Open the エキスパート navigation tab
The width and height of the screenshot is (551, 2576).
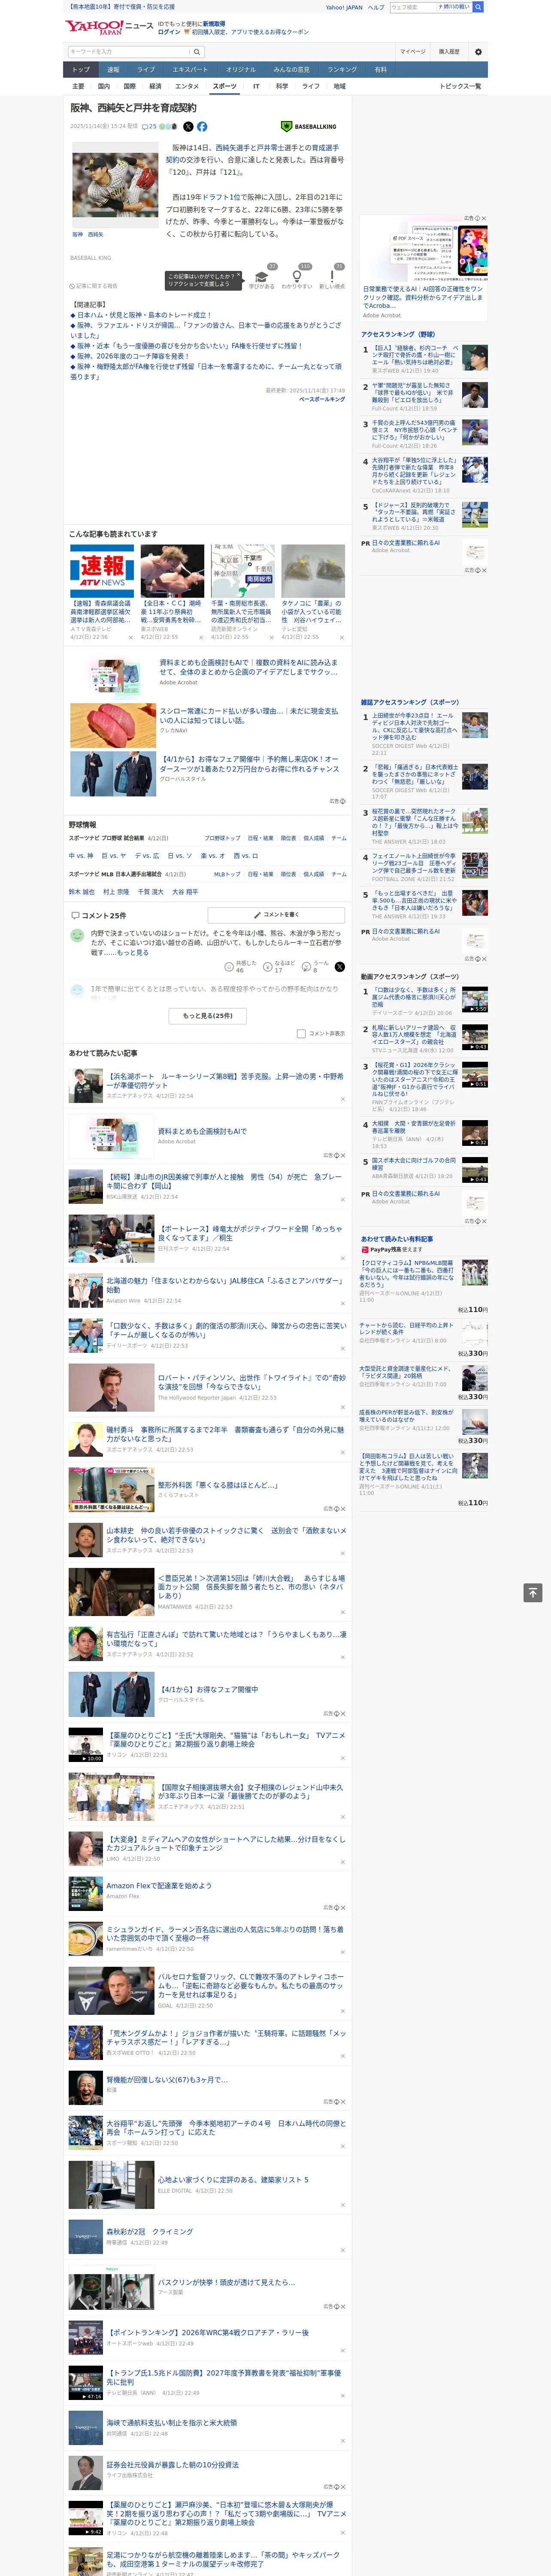(x=190, y=70)
